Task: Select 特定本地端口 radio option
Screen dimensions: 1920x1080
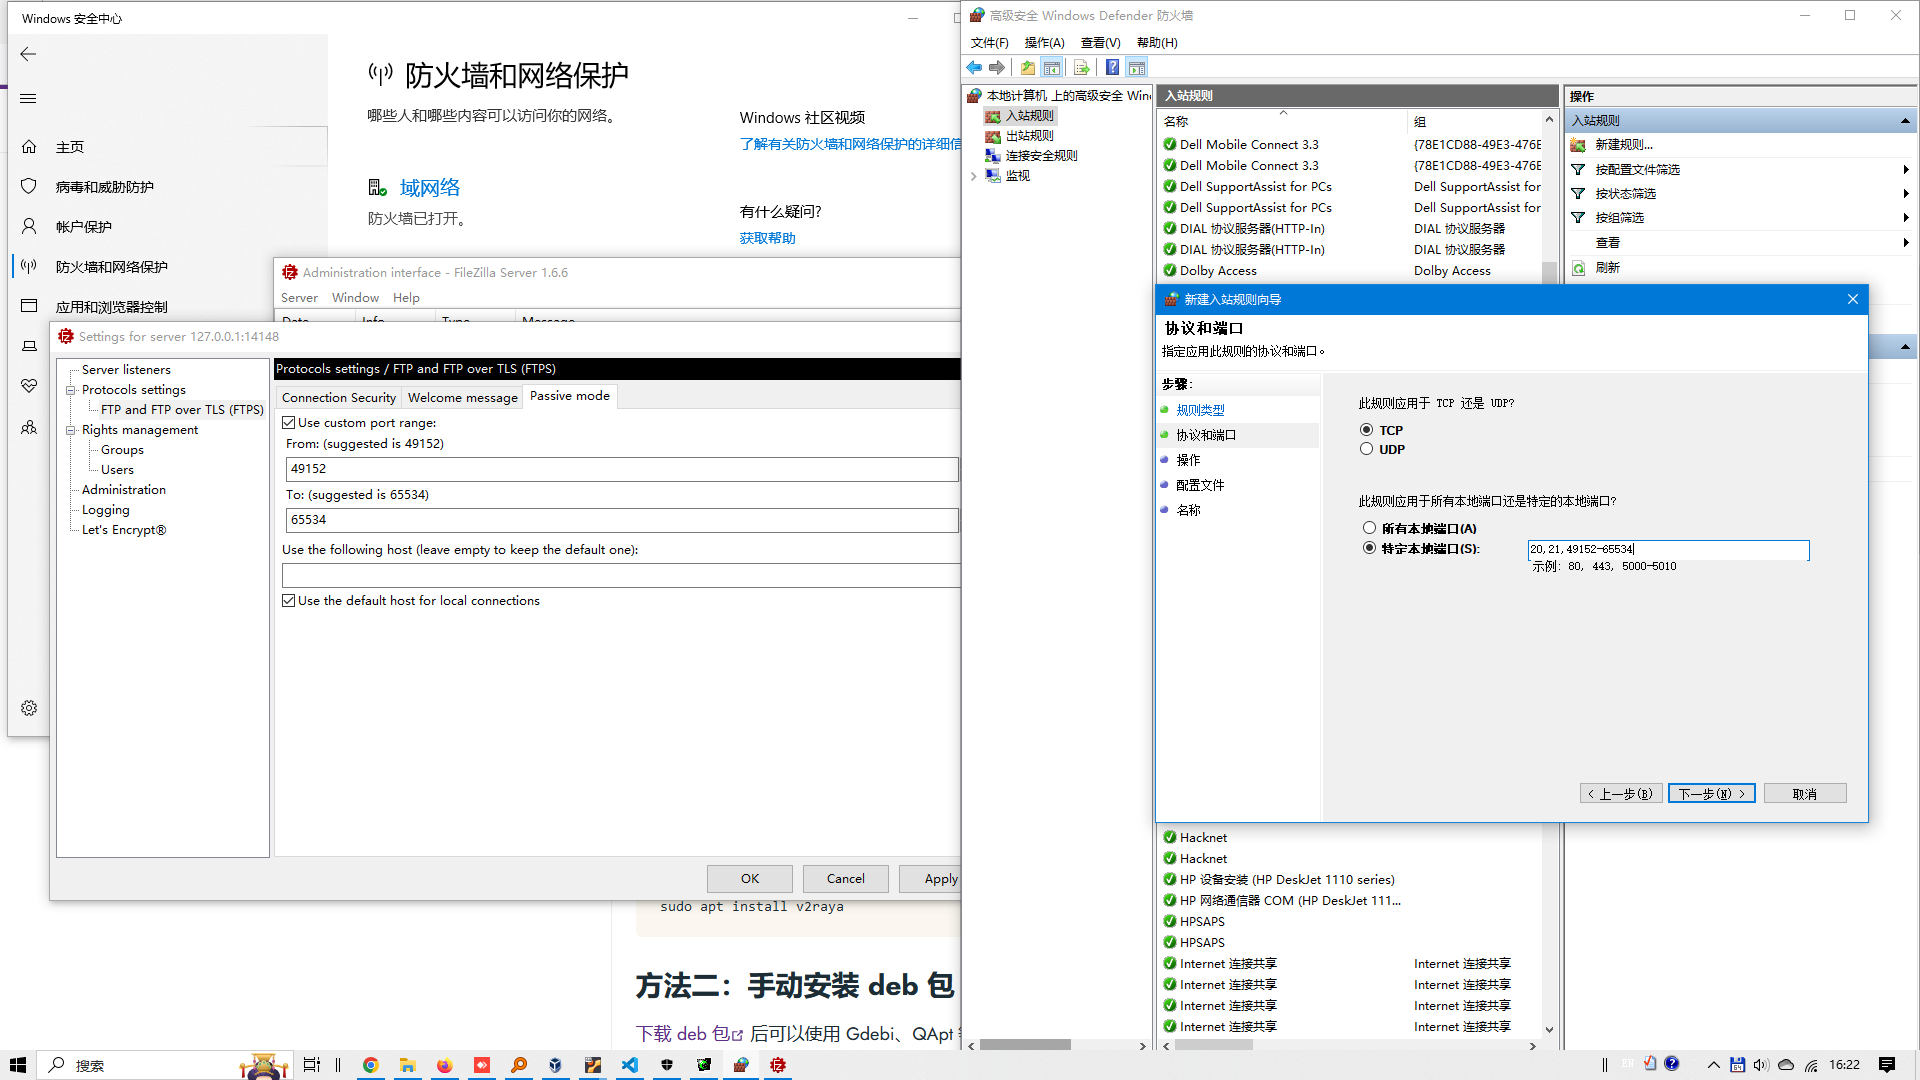Action: (1369, 547)
